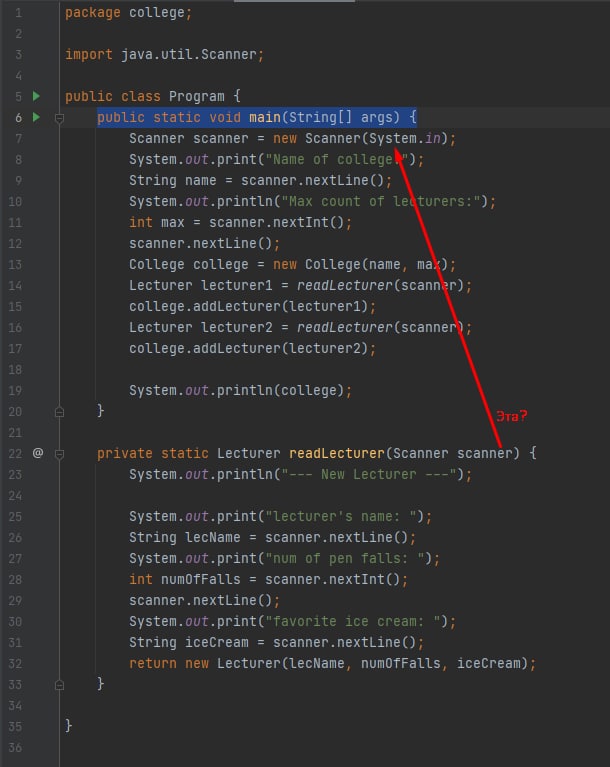
Task: Click the 'return new Lecturer' statement
Action: 333,664
